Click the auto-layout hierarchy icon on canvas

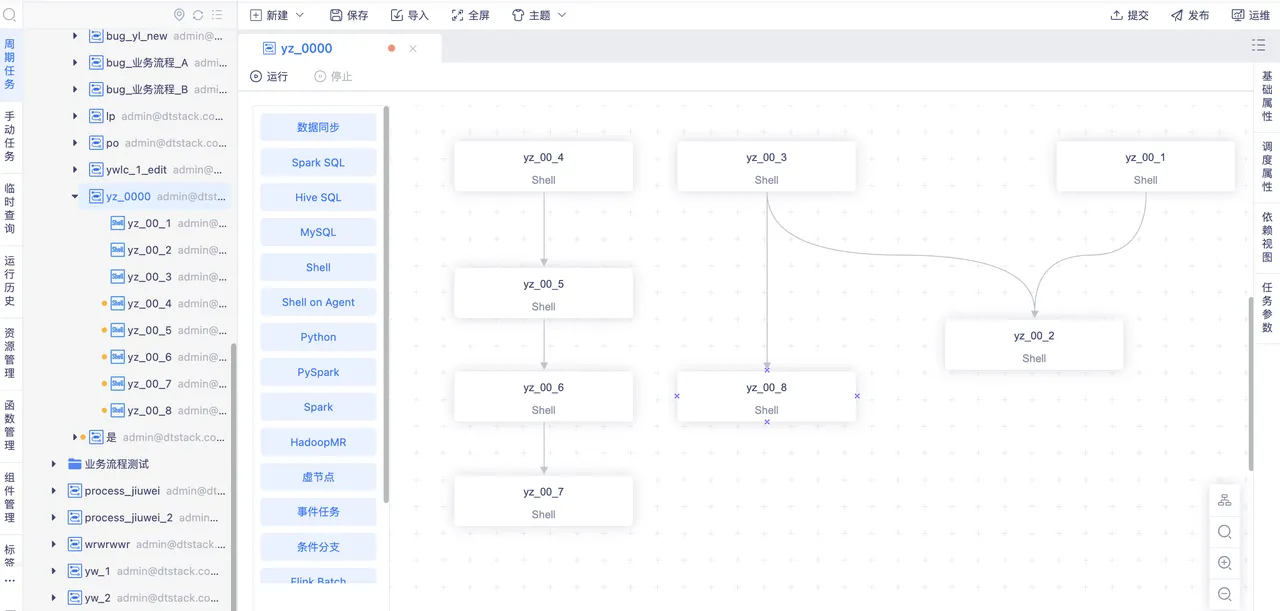click(x=1224, y=501)
